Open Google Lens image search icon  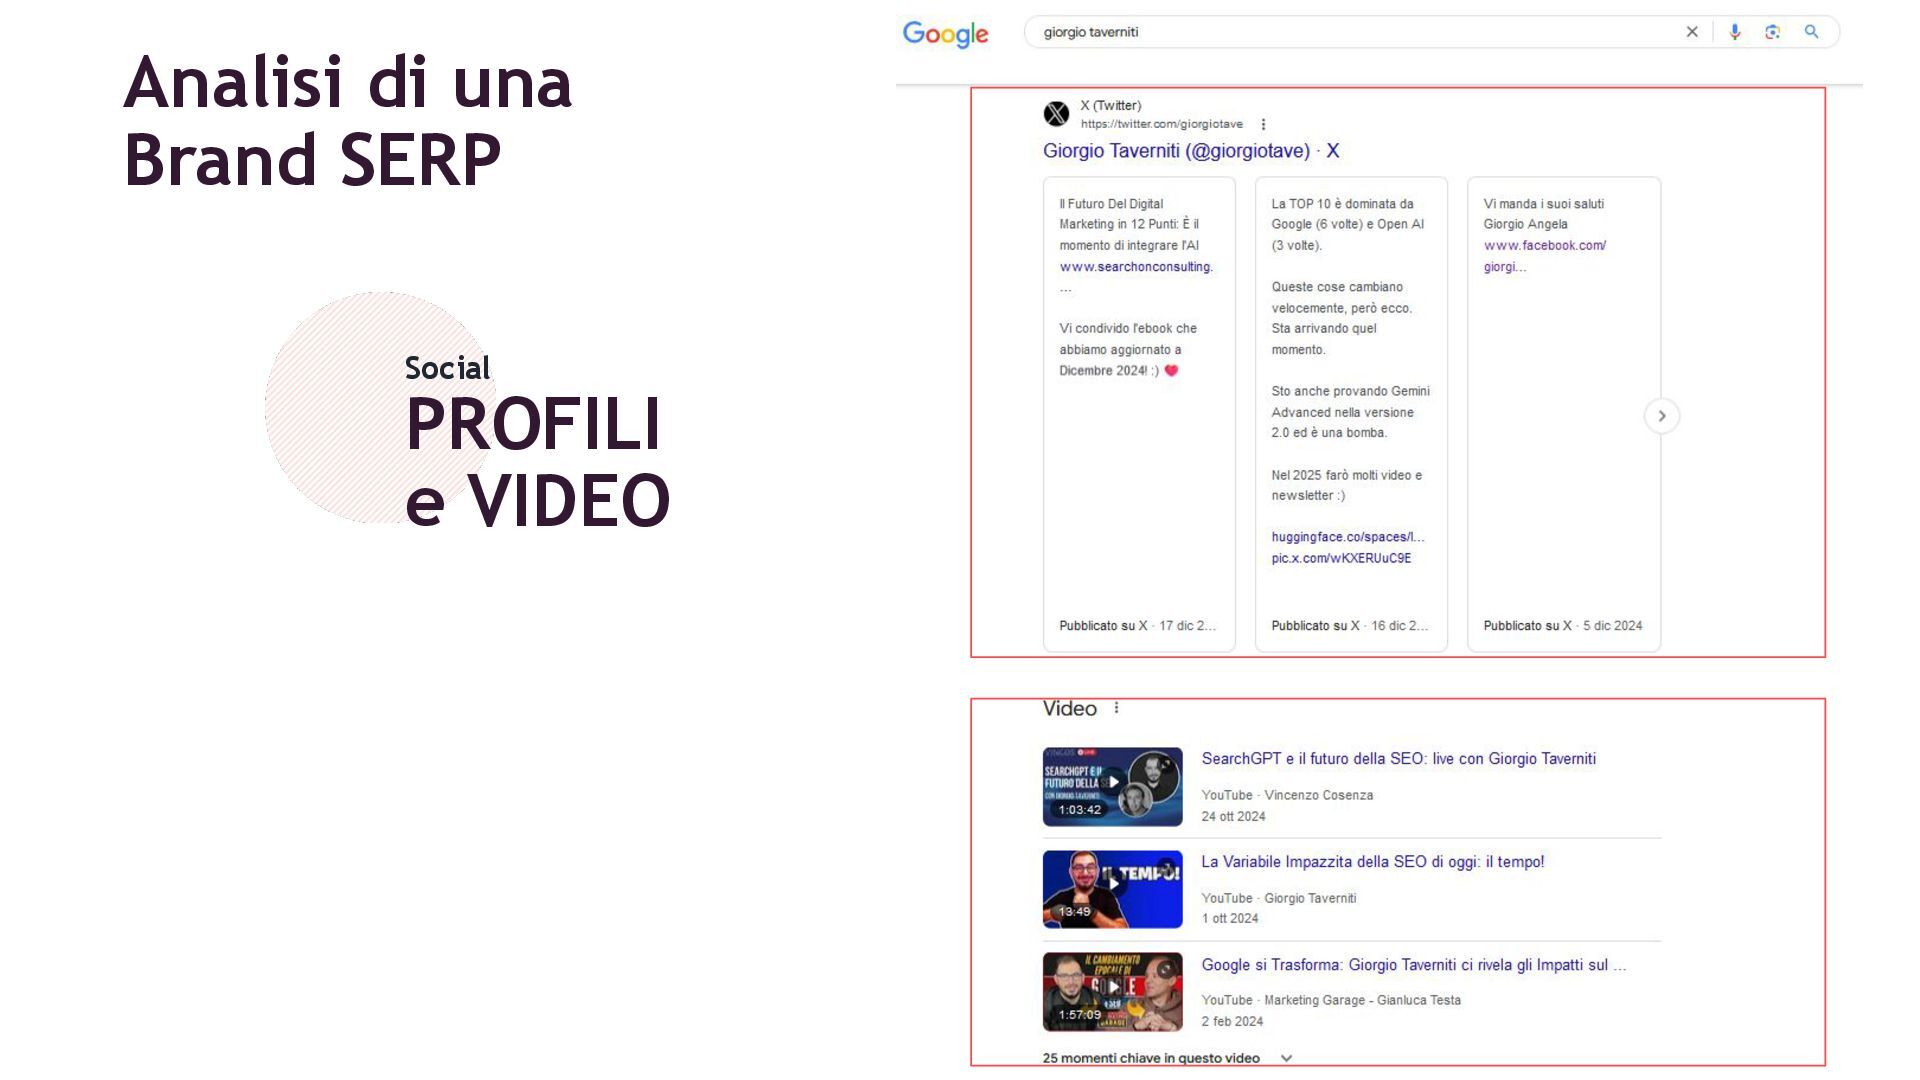click(1773, 32)
